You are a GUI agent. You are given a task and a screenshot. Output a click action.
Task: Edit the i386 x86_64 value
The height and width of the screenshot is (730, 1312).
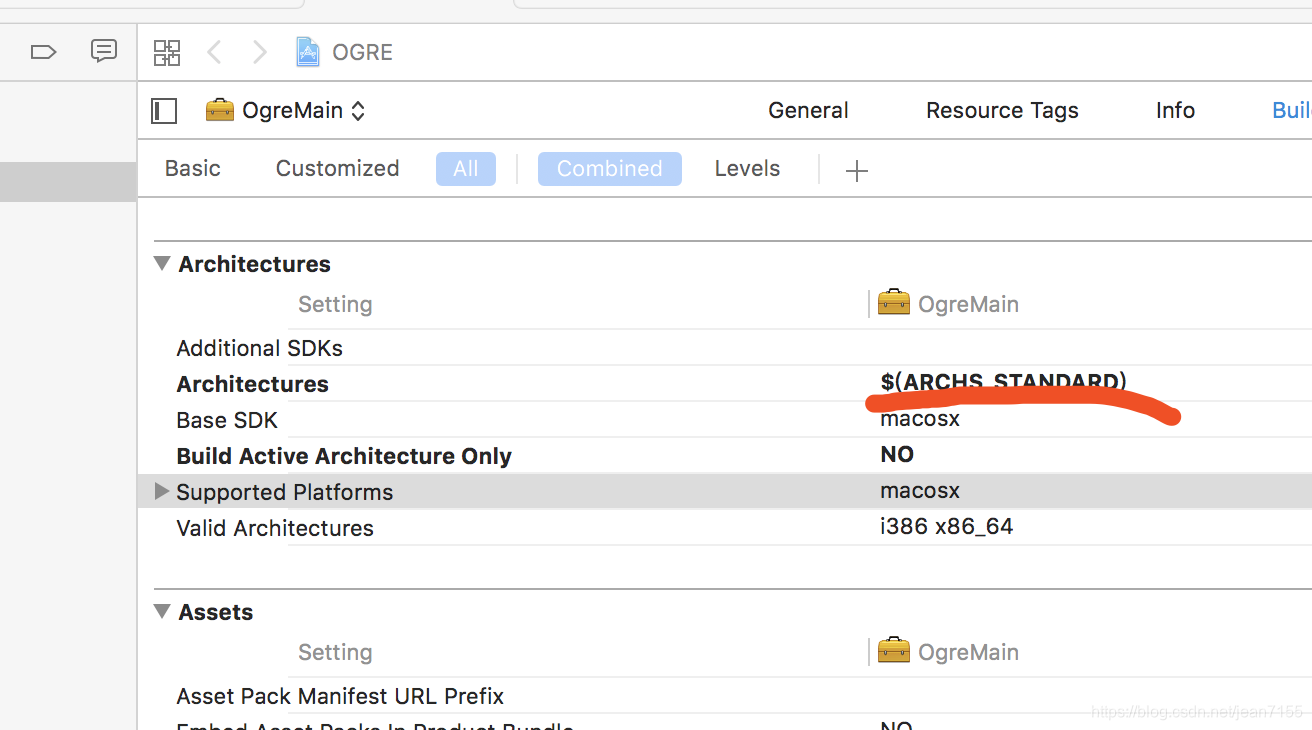click(x=947, y=527)
